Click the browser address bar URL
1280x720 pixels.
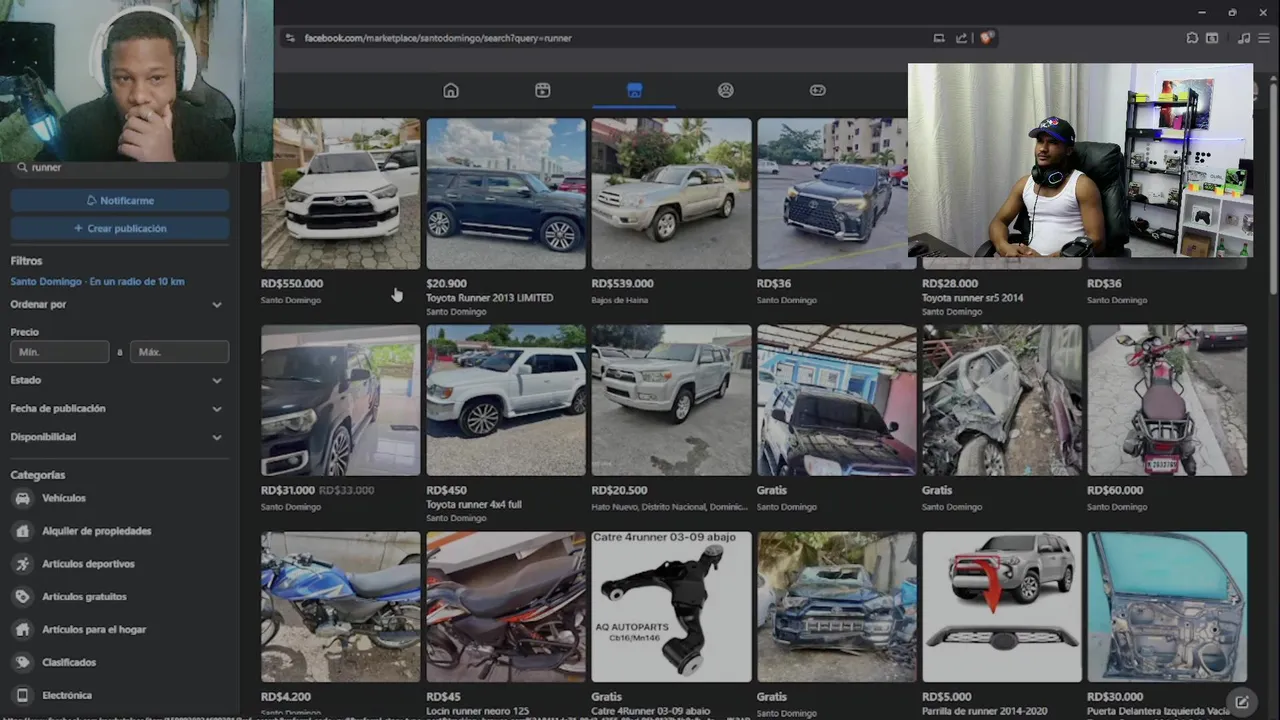(438, 38)
